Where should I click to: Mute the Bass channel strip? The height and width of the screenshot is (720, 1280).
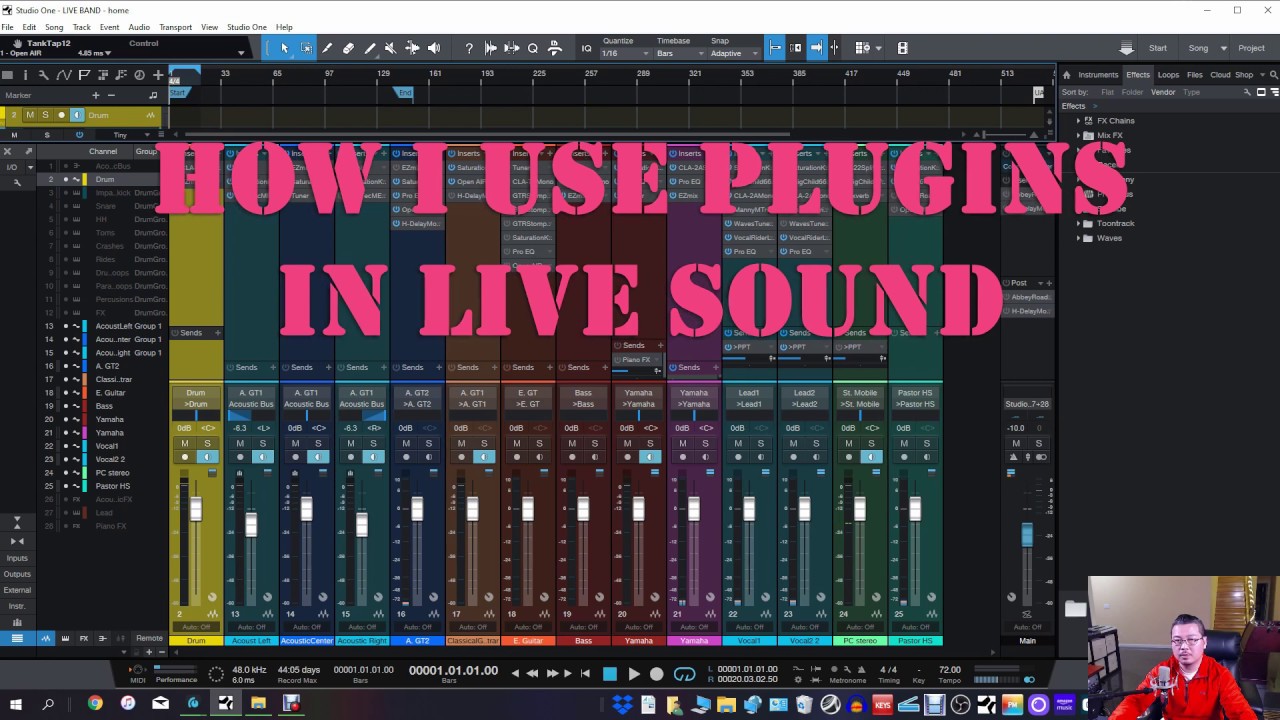[572, 443]
